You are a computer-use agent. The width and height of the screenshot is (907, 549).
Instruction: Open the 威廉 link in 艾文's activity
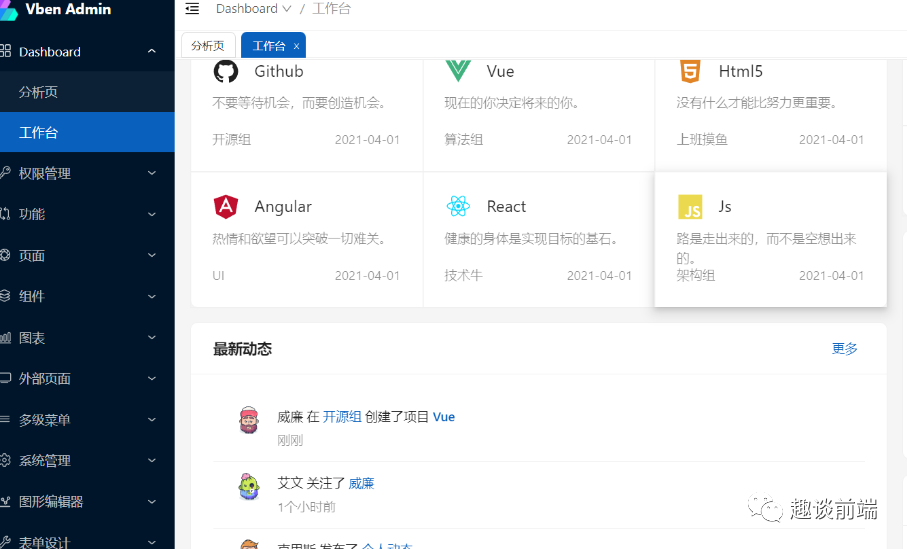[x=361, y=483]
